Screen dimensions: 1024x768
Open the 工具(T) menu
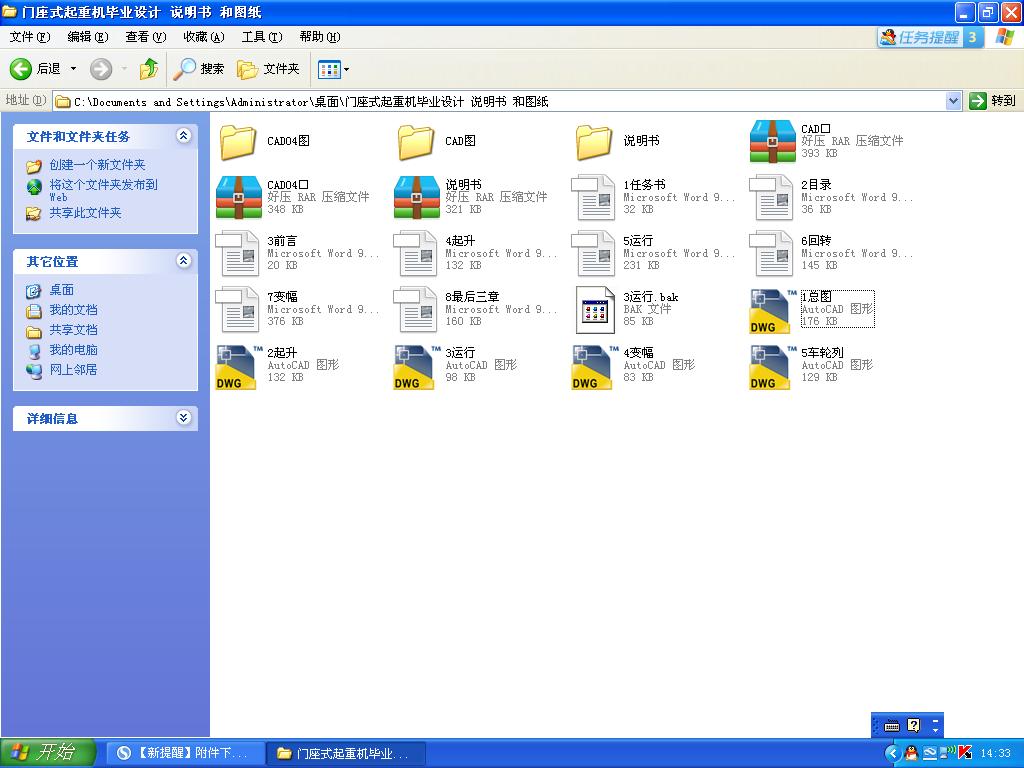tap(262, 37)
